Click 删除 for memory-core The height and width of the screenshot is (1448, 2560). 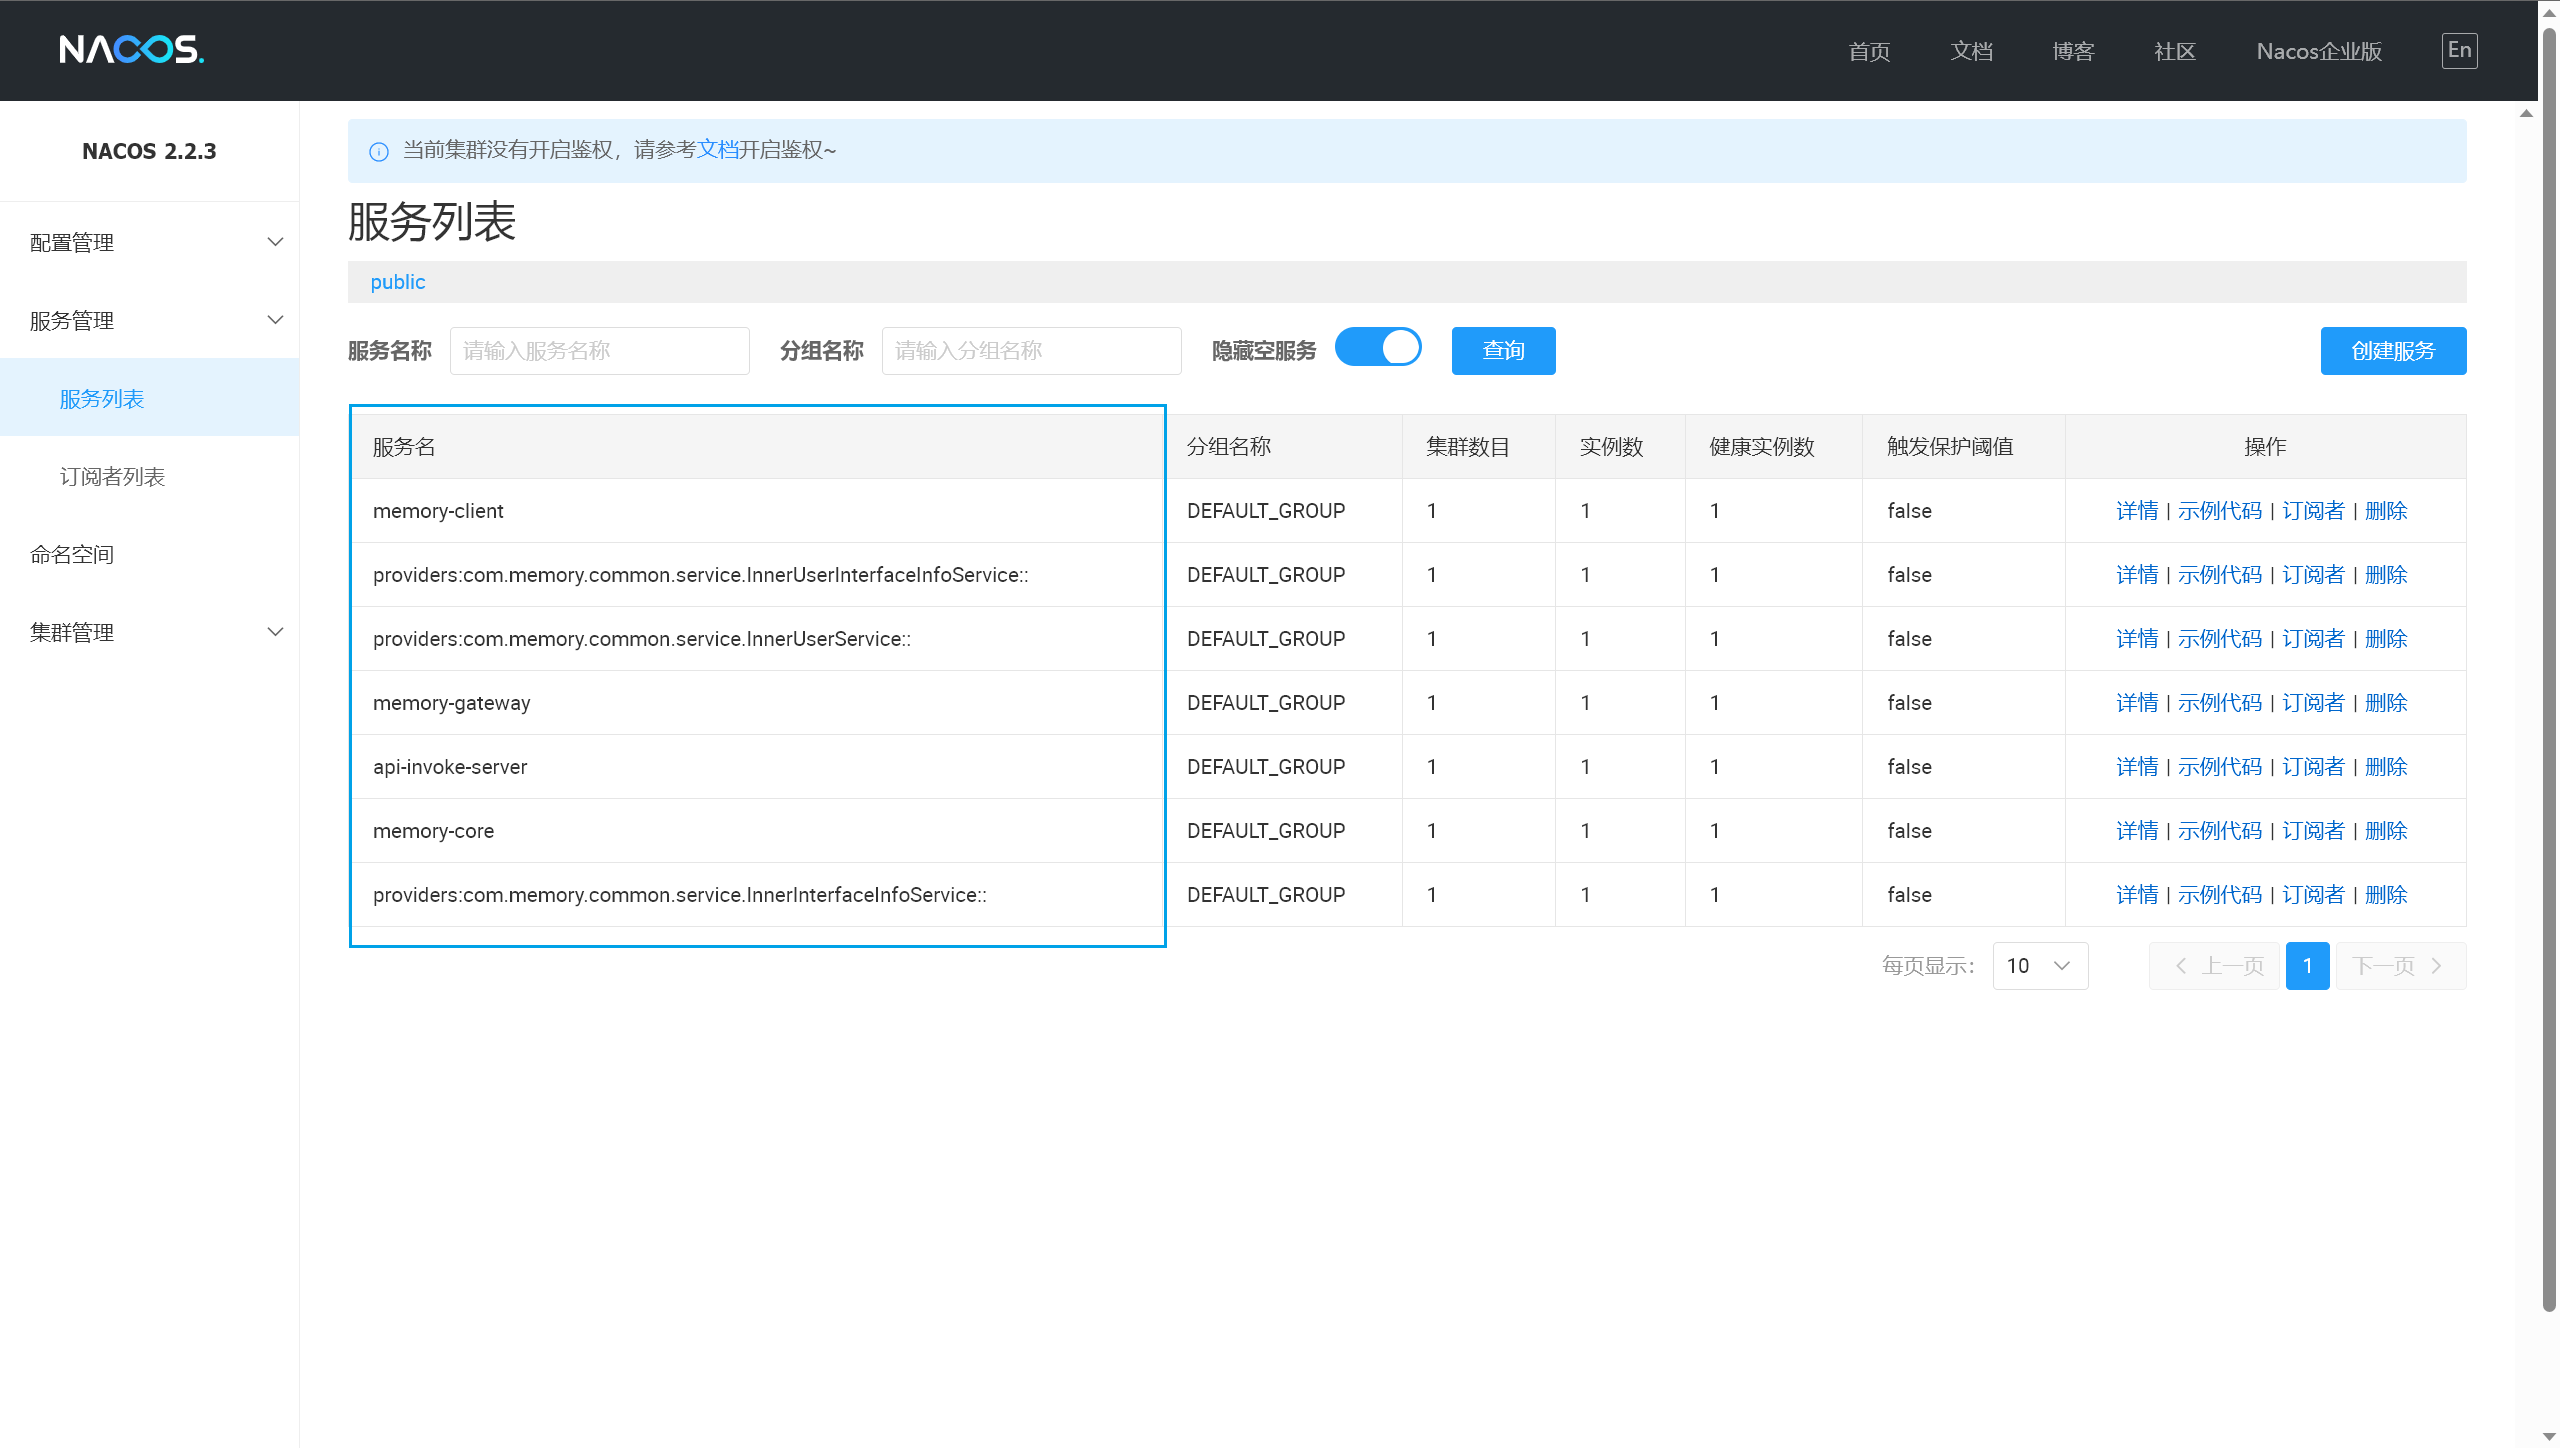[x=2385, y=831]
